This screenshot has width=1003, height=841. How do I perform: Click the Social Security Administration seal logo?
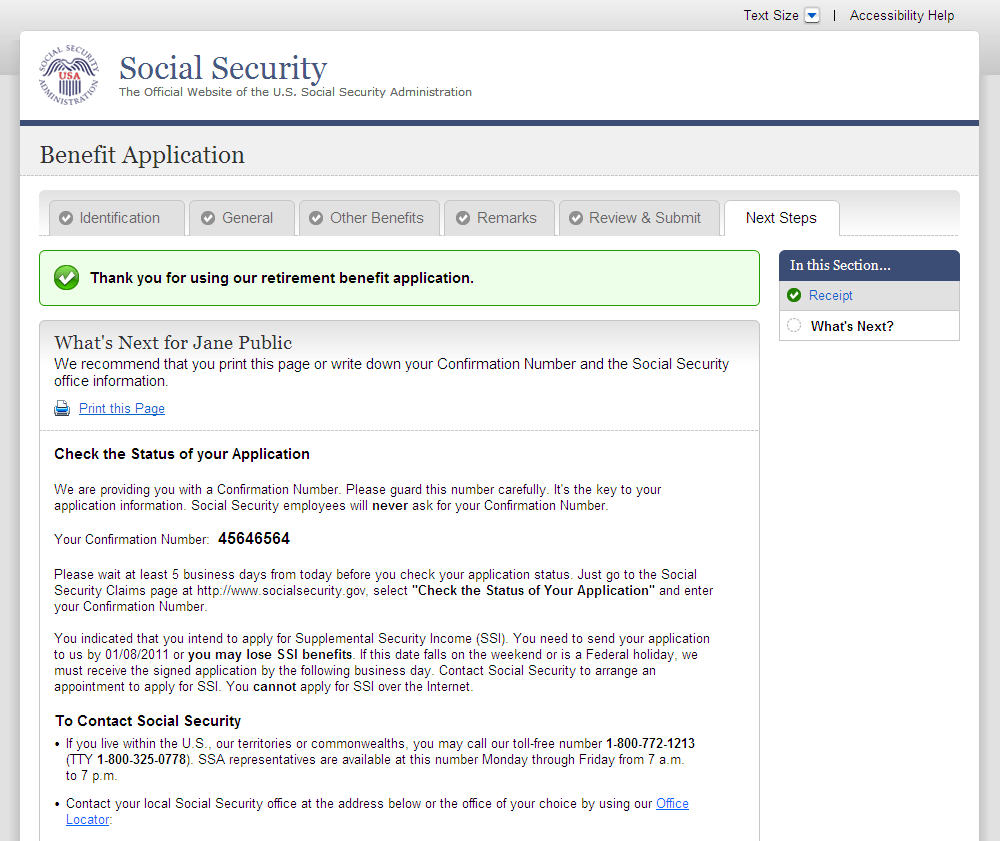click(x=69, y=75)
